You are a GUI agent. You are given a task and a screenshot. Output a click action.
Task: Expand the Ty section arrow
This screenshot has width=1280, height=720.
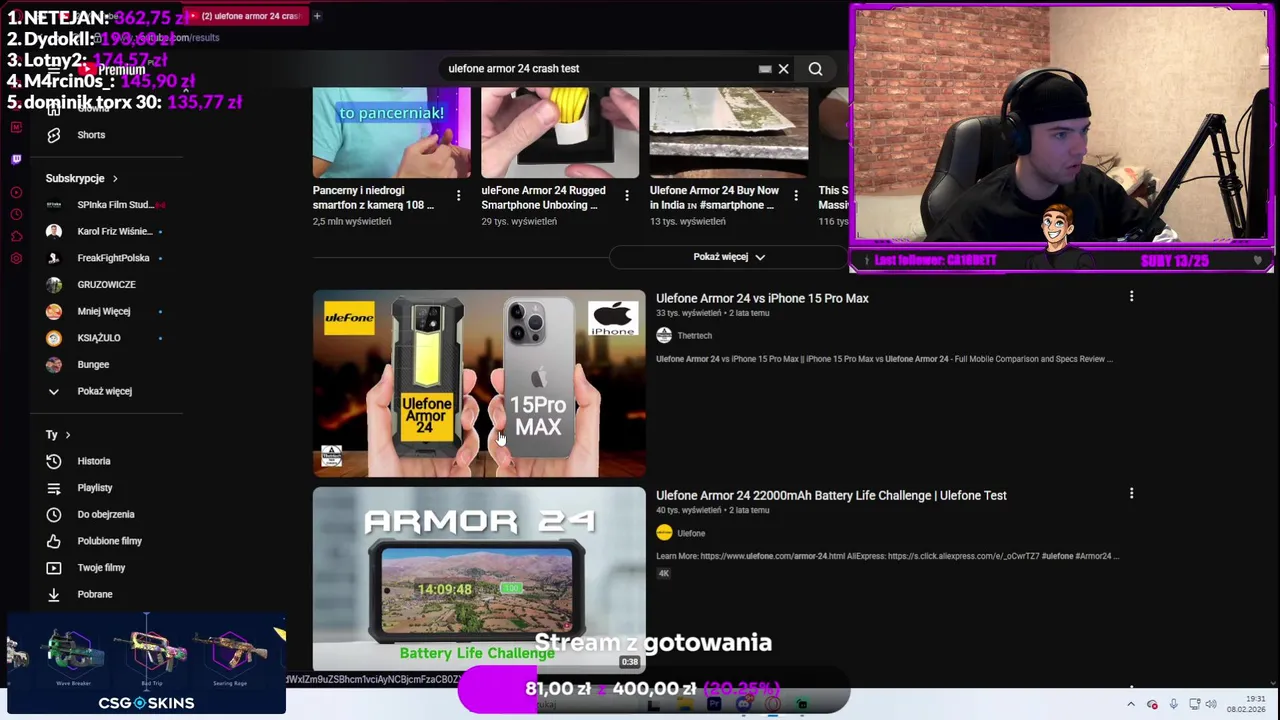[67, 435]
